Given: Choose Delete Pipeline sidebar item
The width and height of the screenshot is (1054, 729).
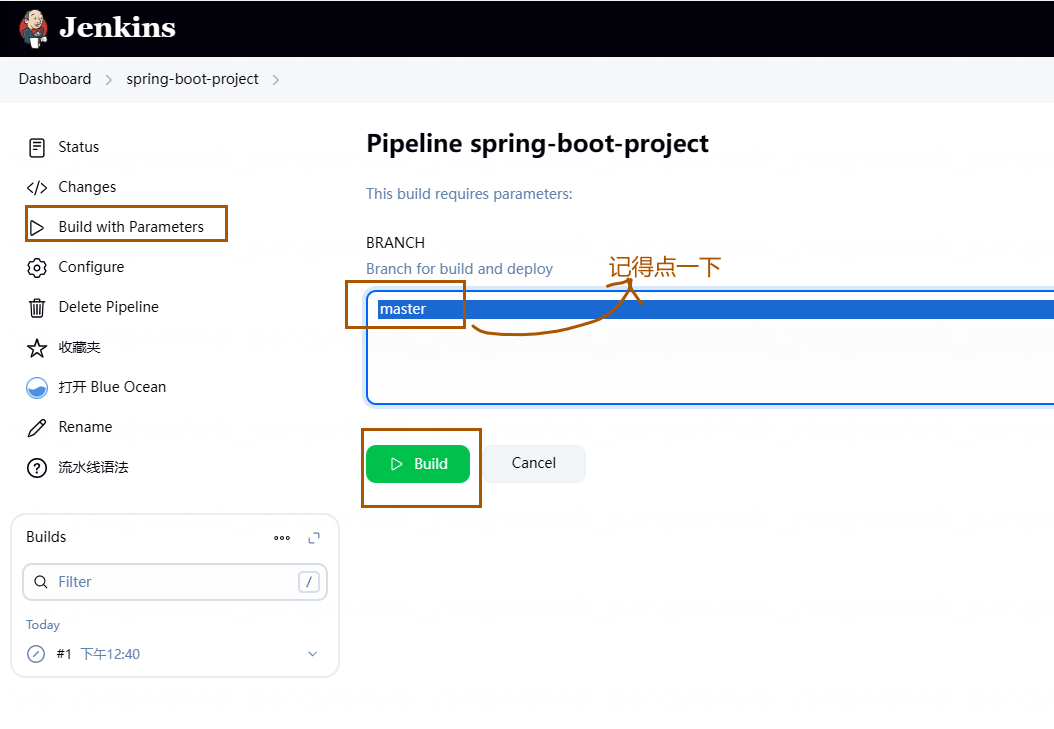Looking at the screenshot, I should pyautogui.click(x=109, y=307).
